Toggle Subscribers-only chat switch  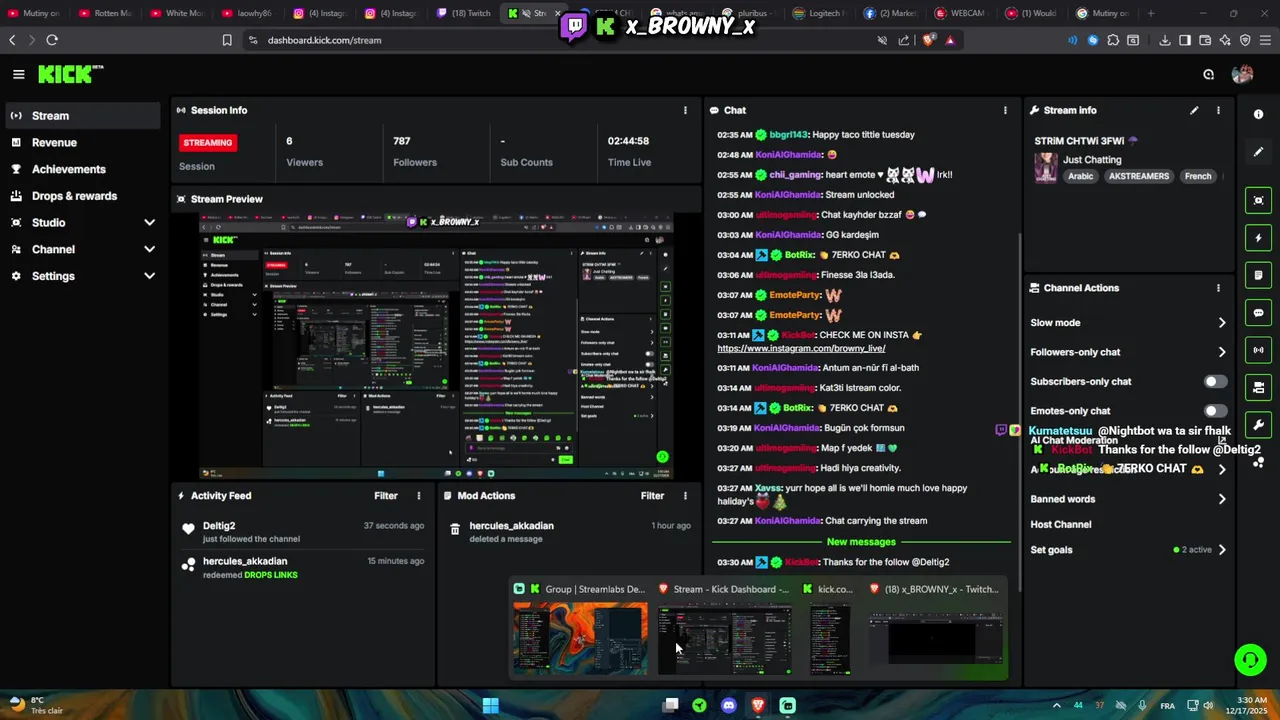(x=1215, y=381)
